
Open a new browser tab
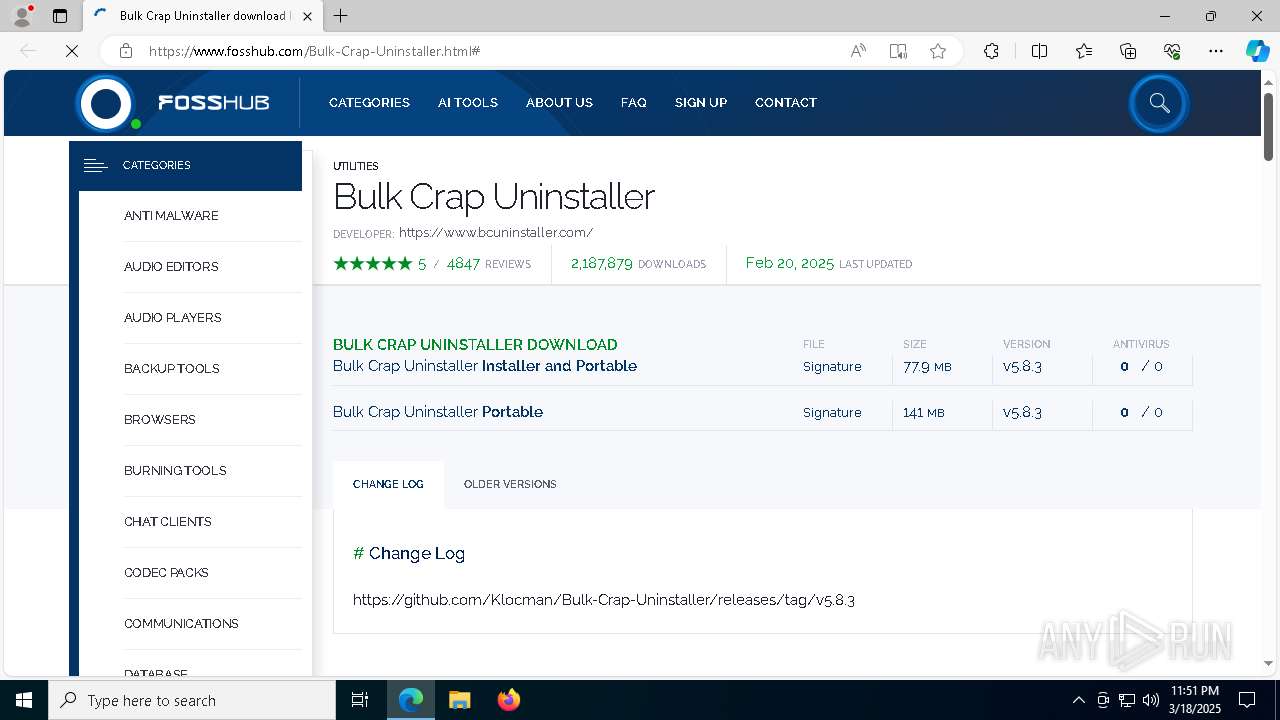(341, 16)
